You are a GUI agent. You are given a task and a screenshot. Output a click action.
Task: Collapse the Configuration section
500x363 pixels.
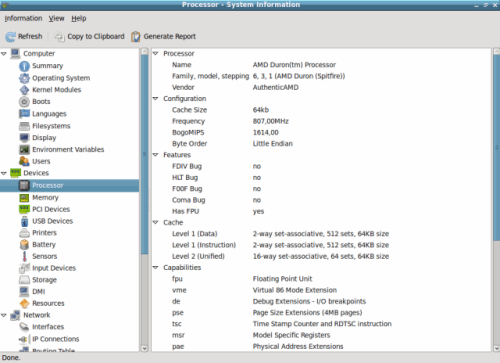pos(155,98)
